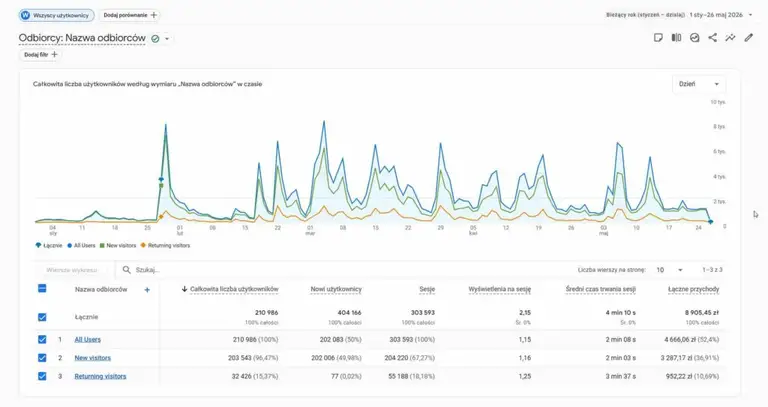The height and width of the screenshot is (407, 768).
Task: Click Dodaj porównanie button
Action: pos(130,15)
